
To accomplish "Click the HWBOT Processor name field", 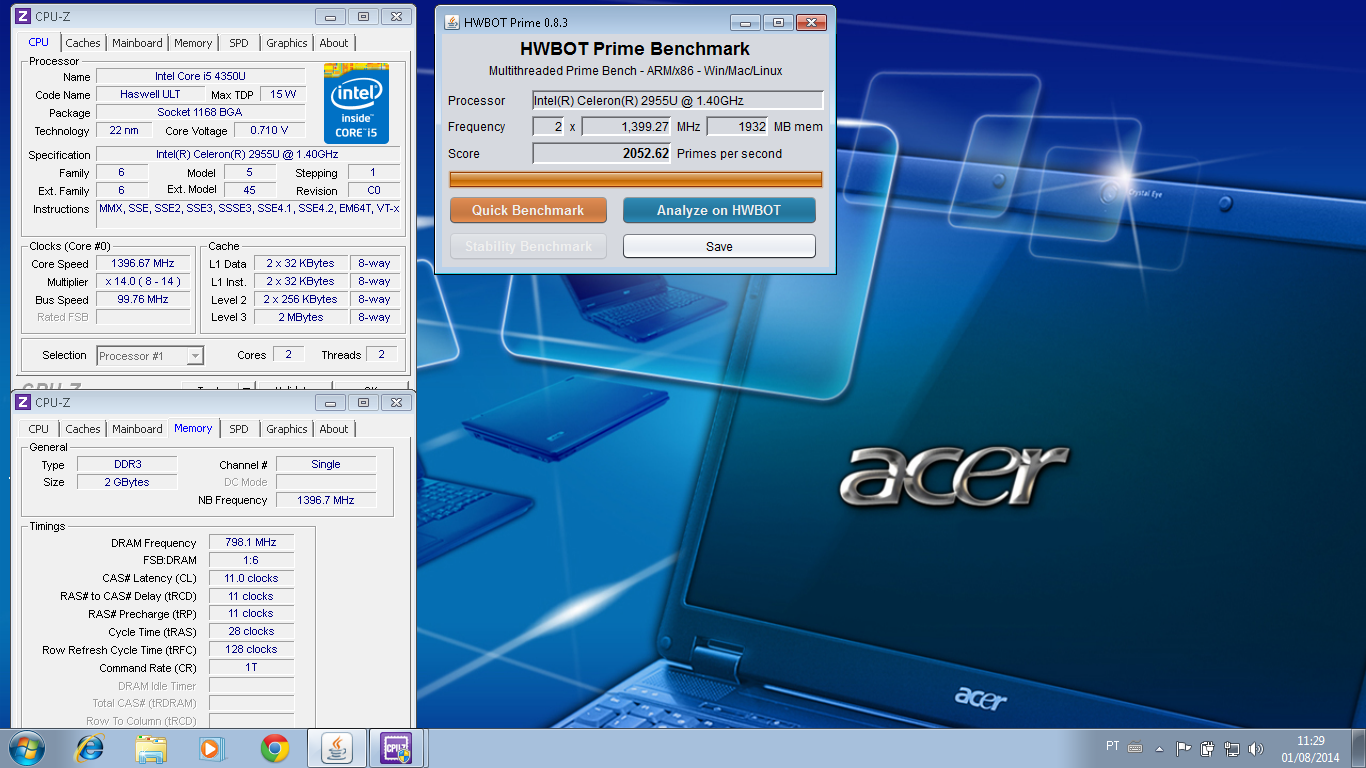I will coord(678,100).
